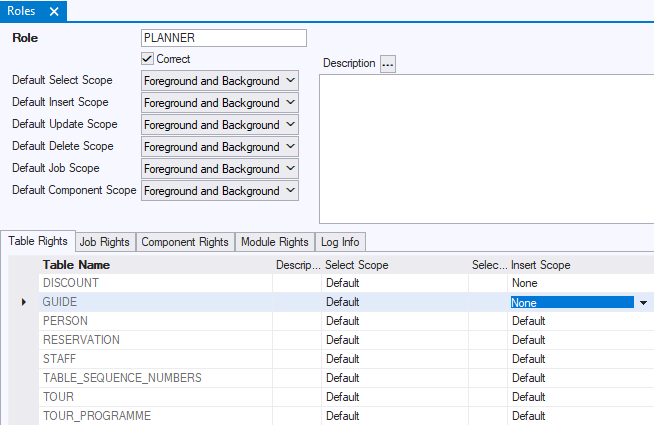Image resolution: width=654 pixels, height=425 pixels.
Task: Switch to the Job Rights tab
Action: coord(104,242)
